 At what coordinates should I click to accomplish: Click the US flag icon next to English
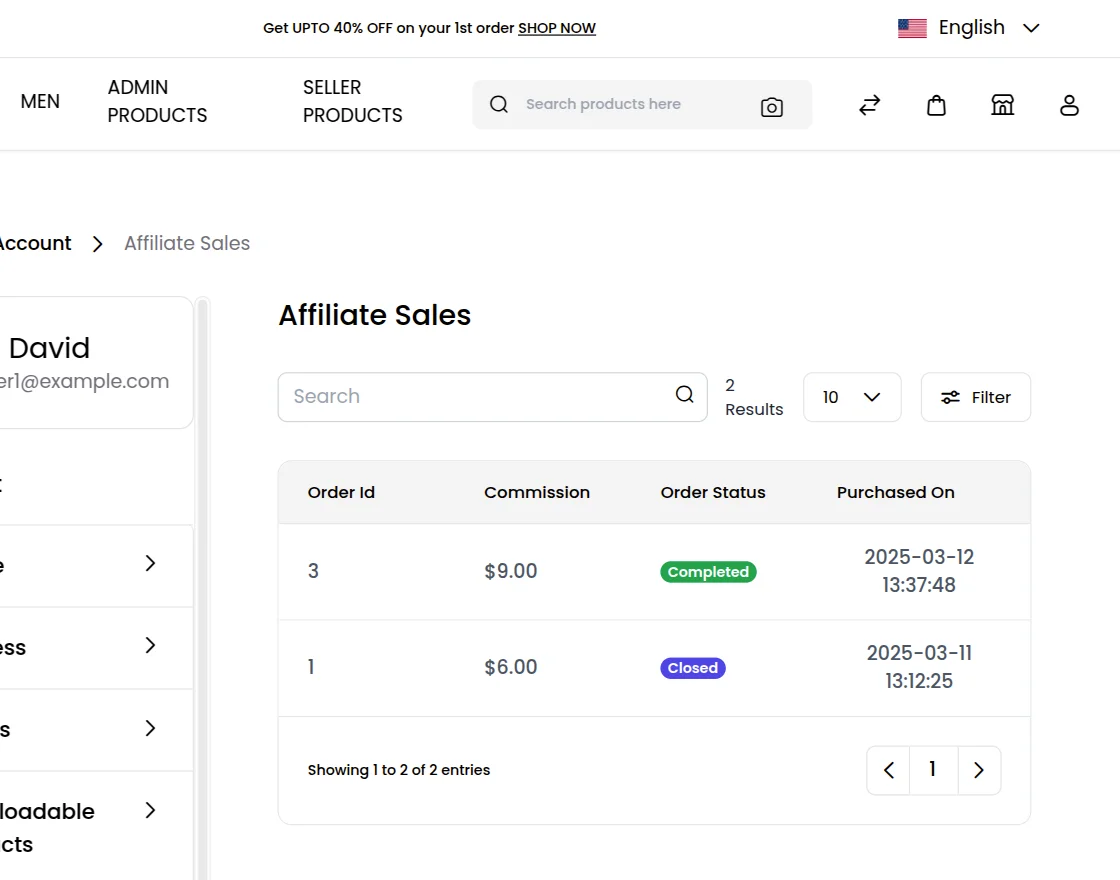tap(912, 27)
